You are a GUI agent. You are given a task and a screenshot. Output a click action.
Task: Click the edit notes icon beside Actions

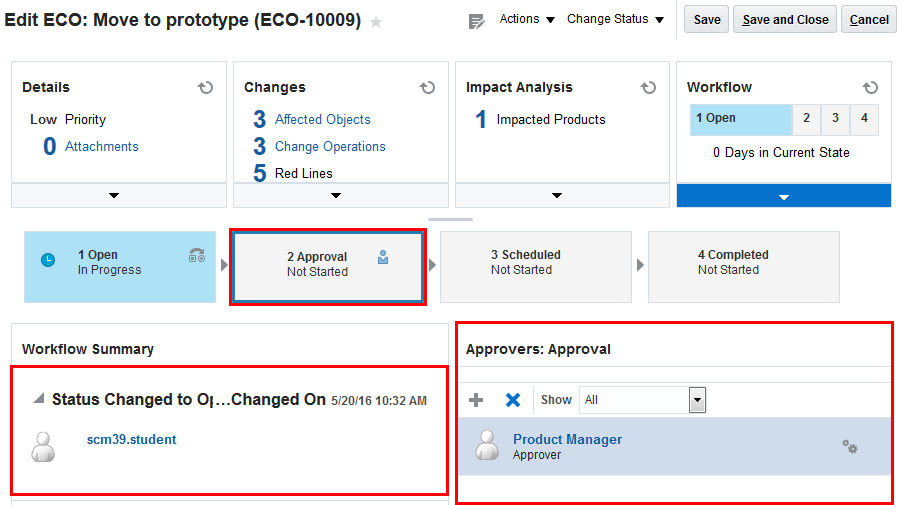click(477, 21)
